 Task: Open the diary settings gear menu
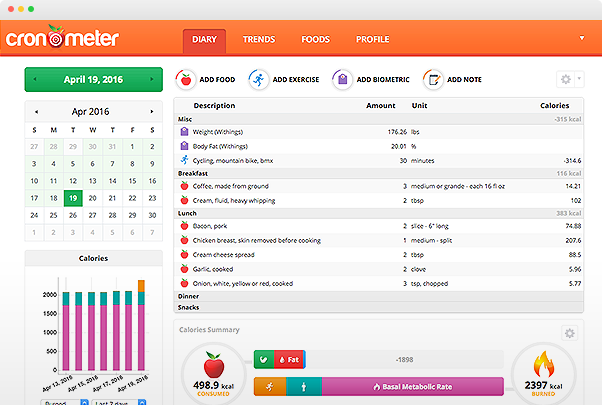click(x=569, y=79)
